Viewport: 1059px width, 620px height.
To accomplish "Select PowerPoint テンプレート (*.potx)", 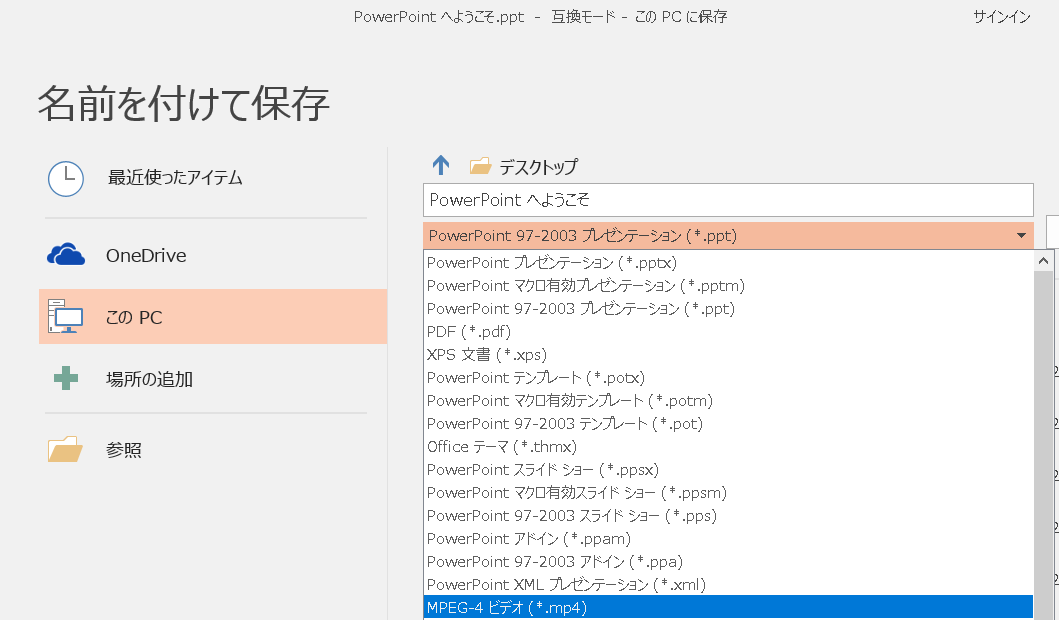I will click(728, 378).
